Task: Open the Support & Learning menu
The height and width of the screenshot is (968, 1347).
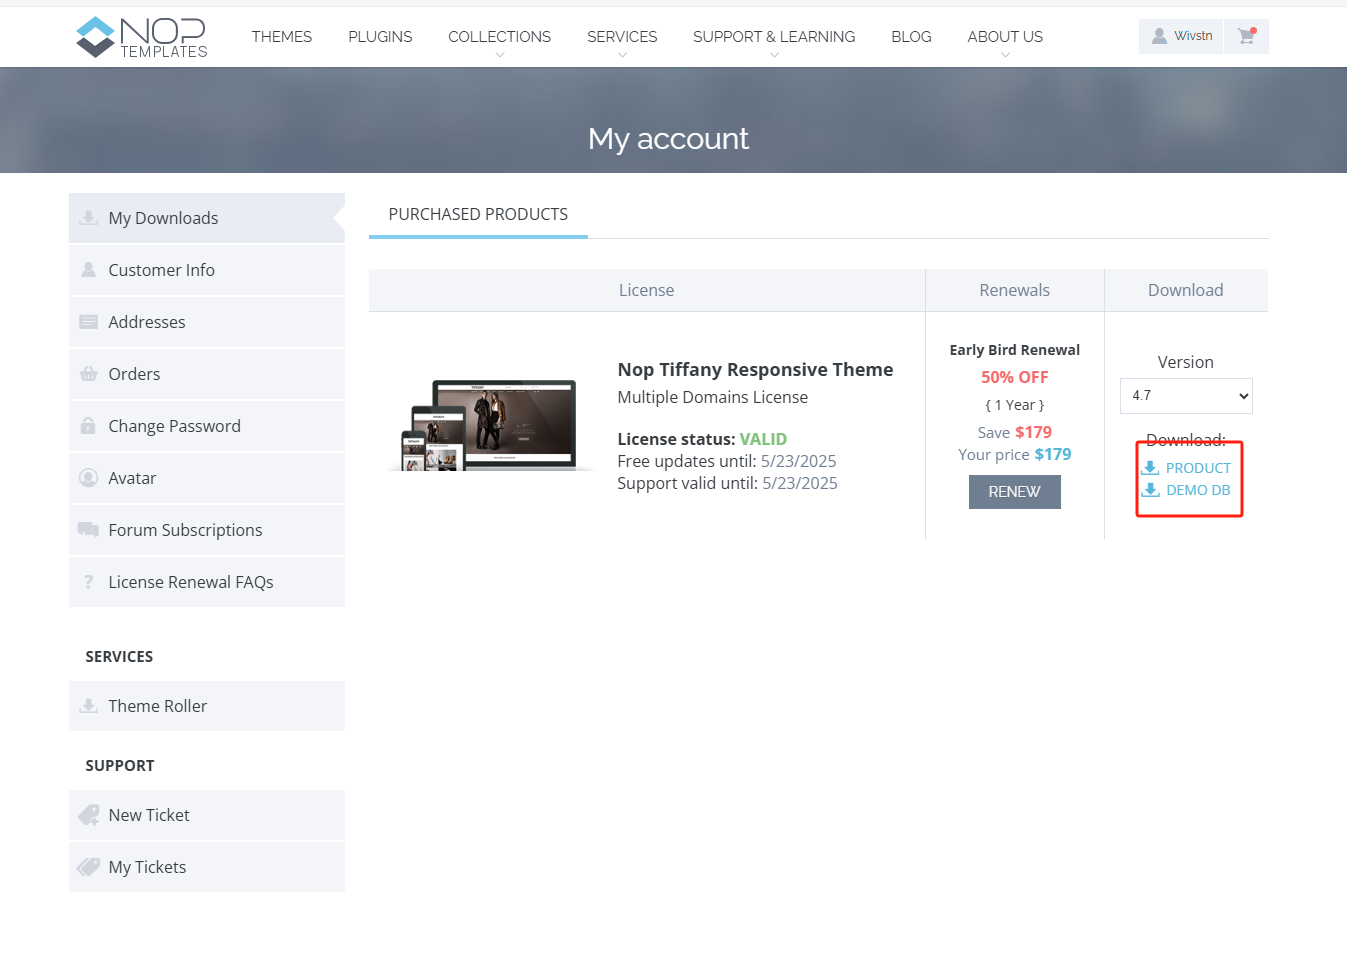Action: point(774,37)
